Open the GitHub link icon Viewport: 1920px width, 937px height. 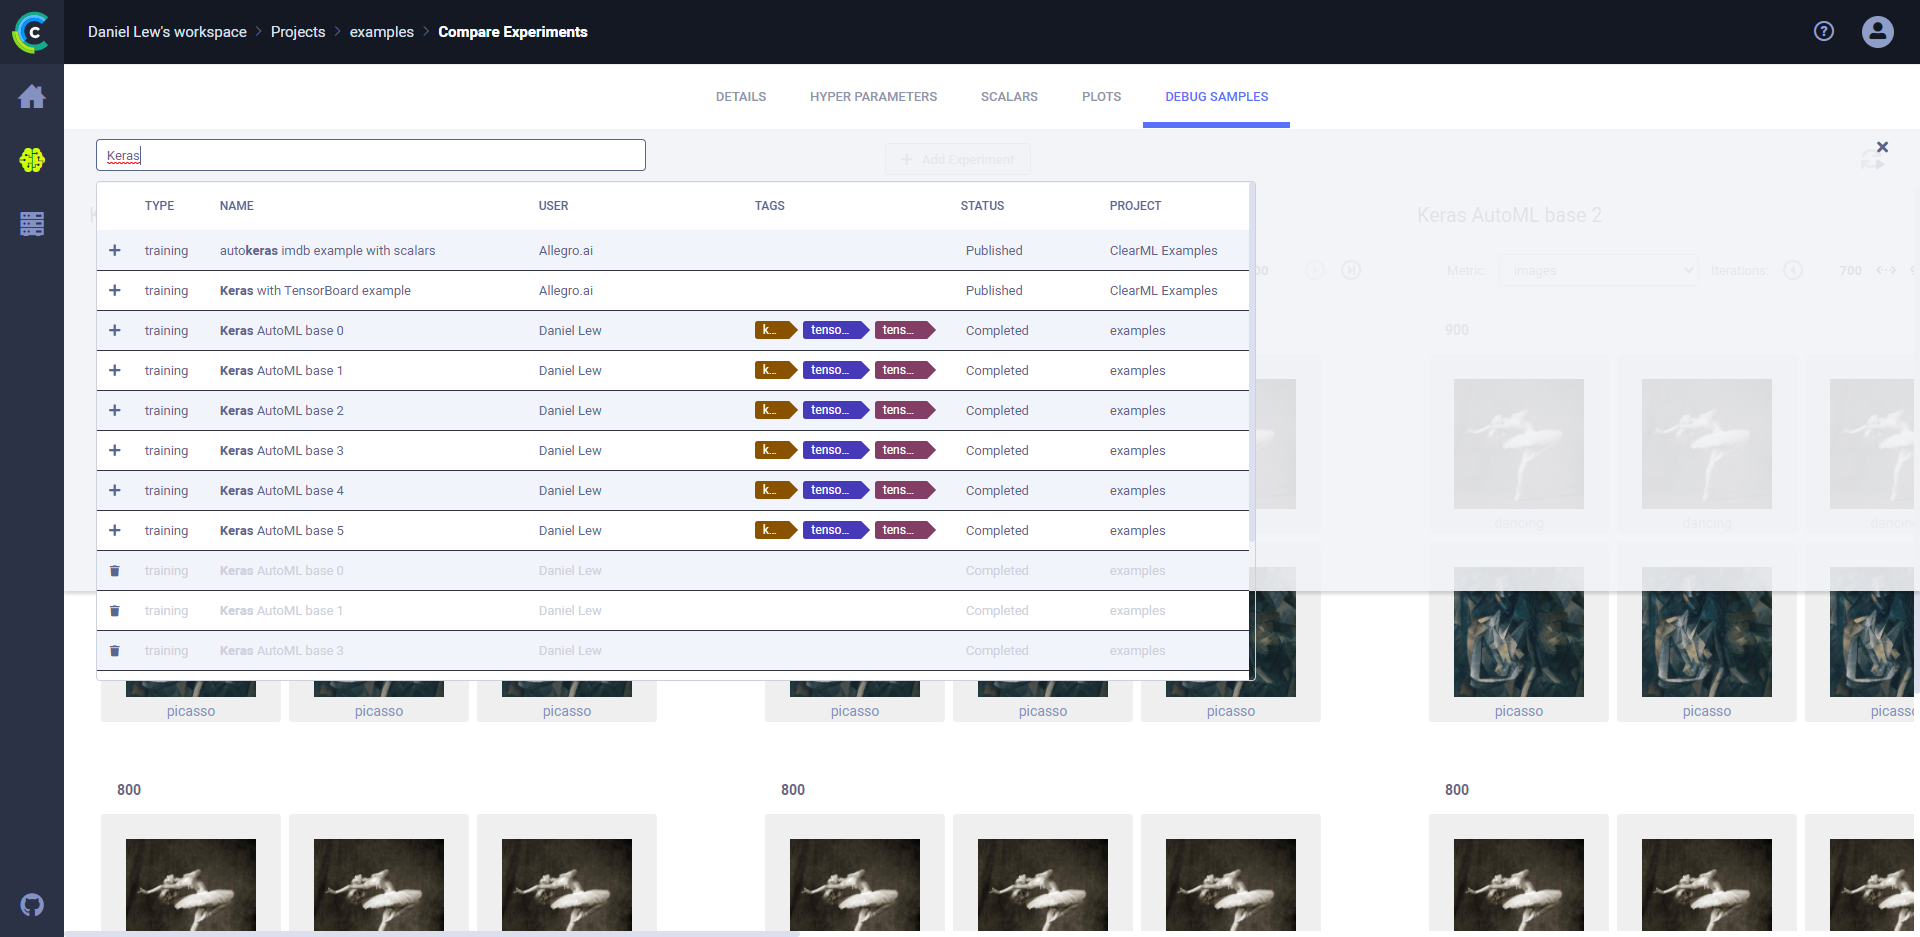(x=32, y=905)
